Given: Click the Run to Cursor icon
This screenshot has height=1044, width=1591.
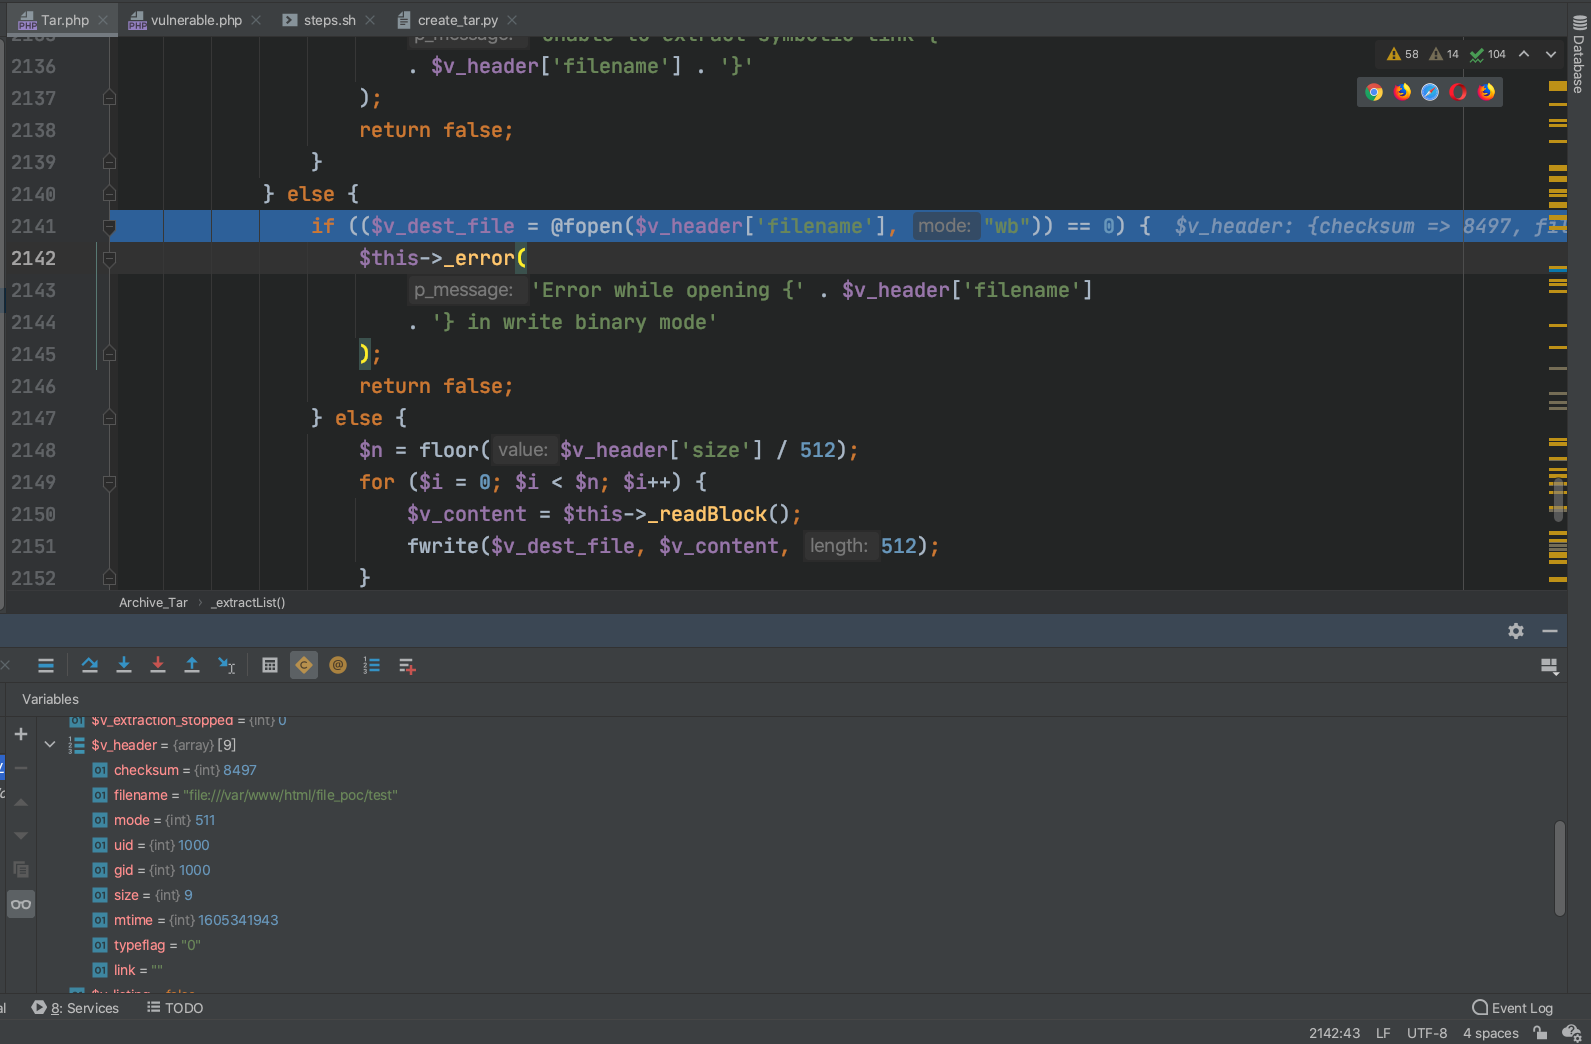Looking at the screenshot, I should [227, 666].
